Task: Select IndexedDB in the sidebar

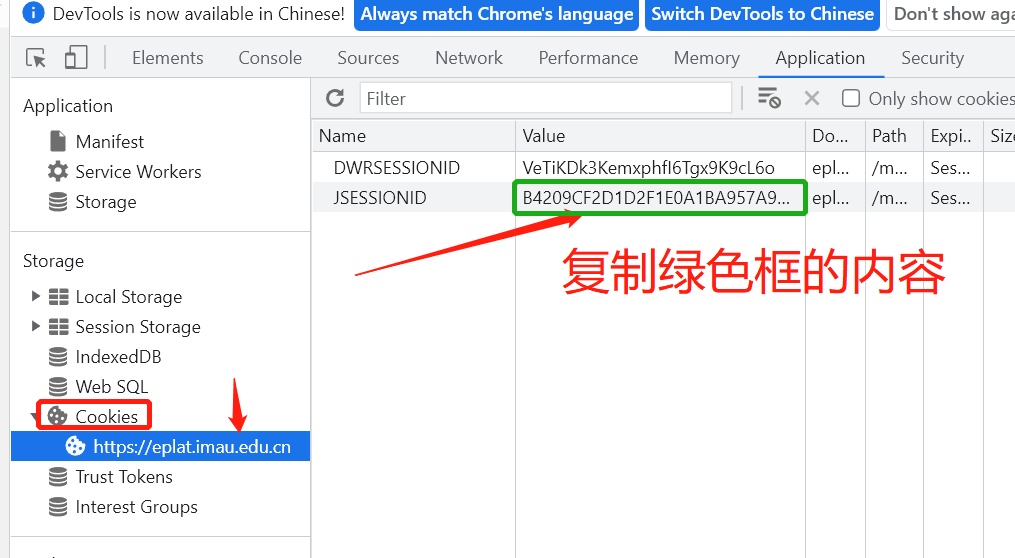Action: point(118,357)
